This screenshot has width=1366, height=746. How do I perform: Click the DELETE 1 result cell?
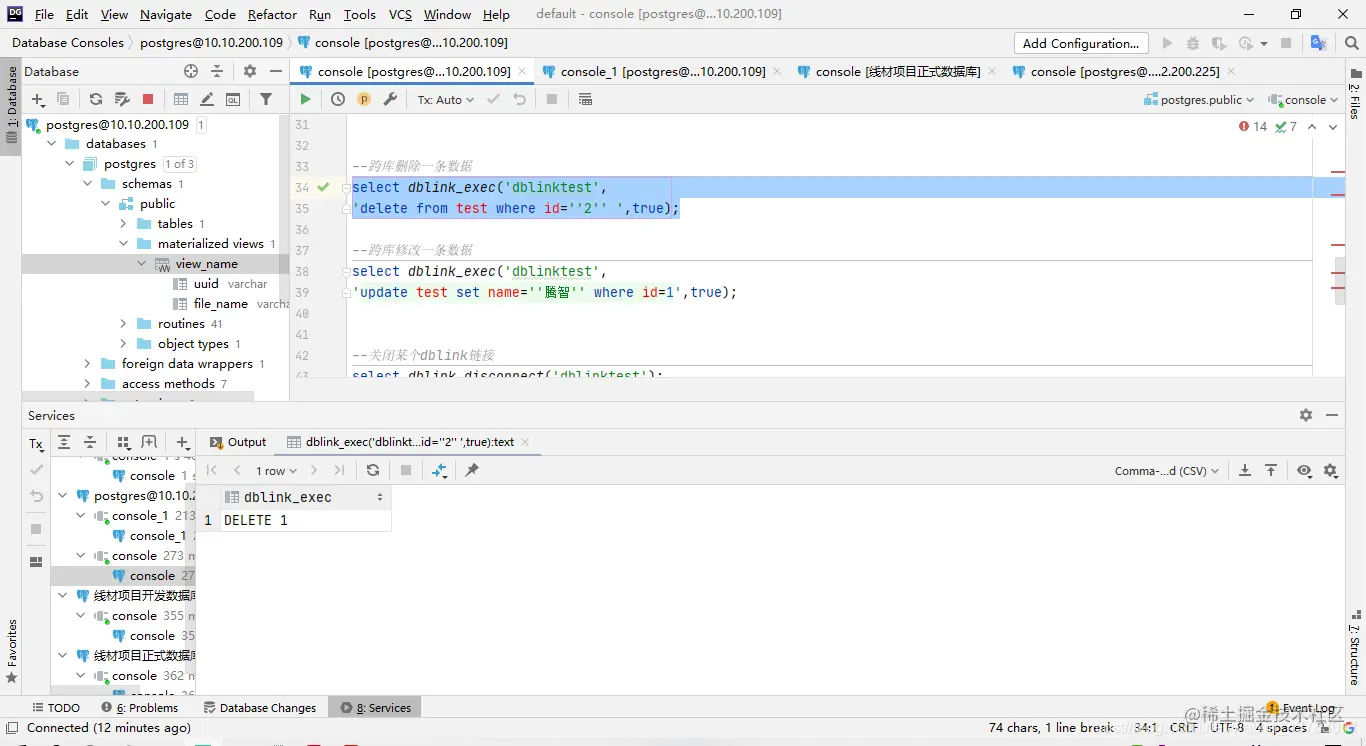pos(305,520)
